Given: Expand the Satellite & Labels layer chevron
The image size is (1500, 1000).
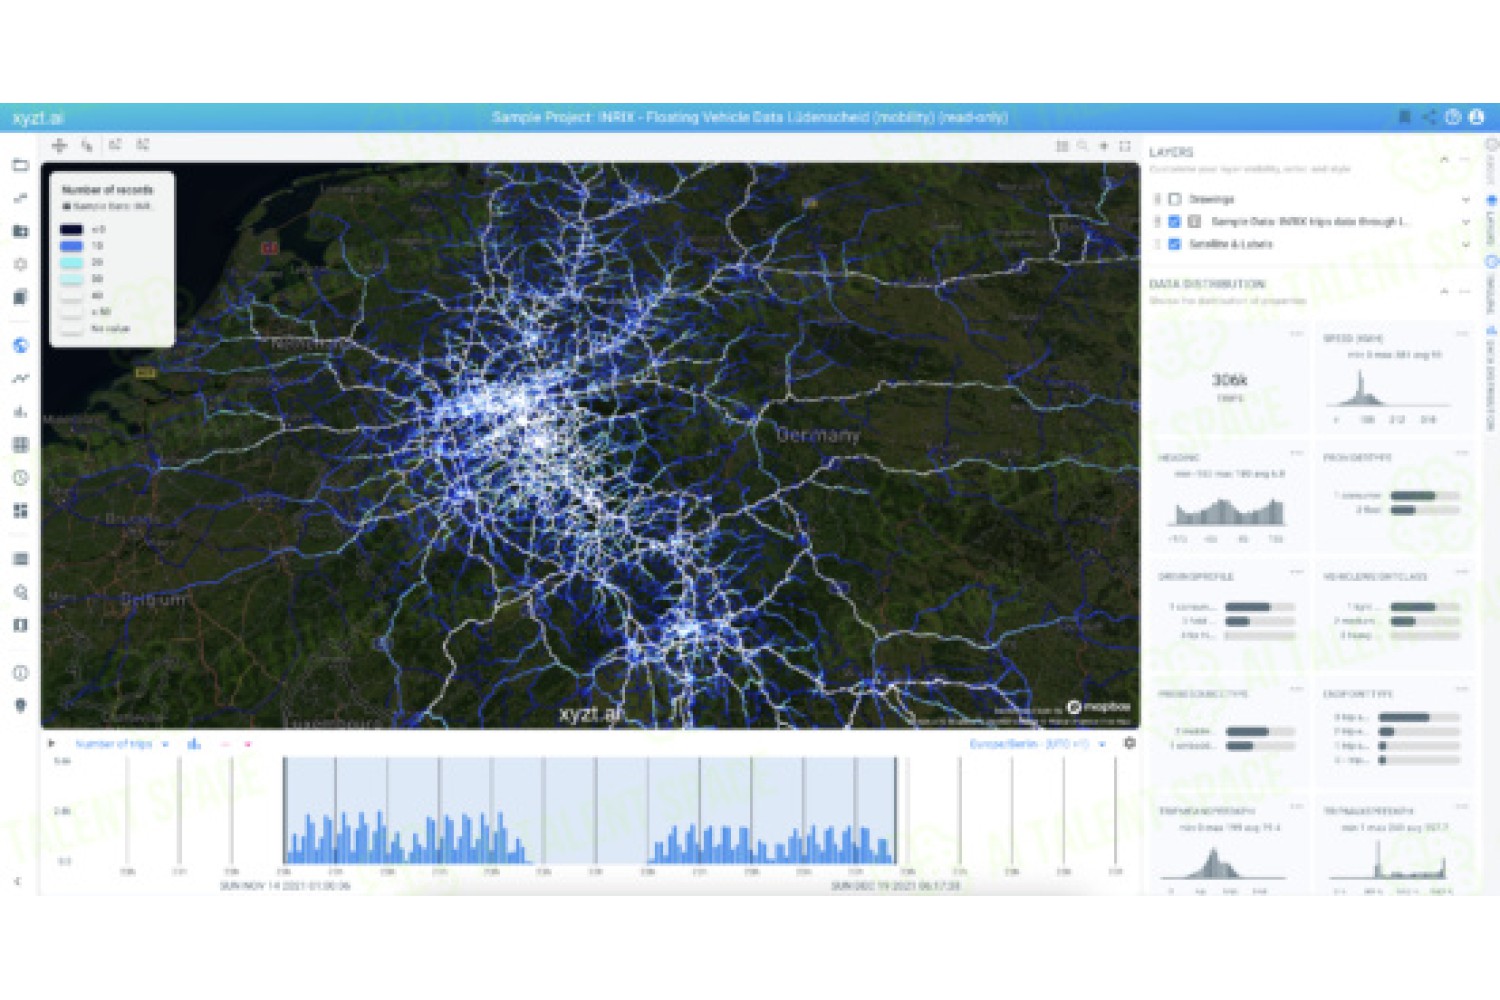Looking at the screenshot, I should [x=1466, y=244].
